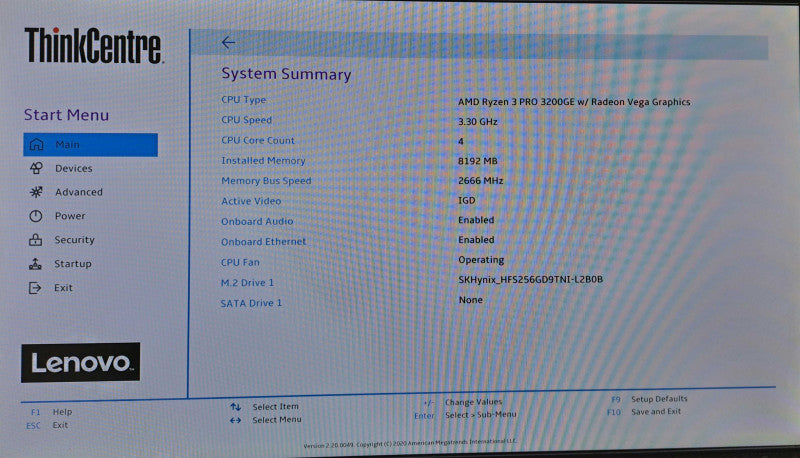Click the F1 Help hint
The width and height of the screenshot is (800, 458).
52,412
